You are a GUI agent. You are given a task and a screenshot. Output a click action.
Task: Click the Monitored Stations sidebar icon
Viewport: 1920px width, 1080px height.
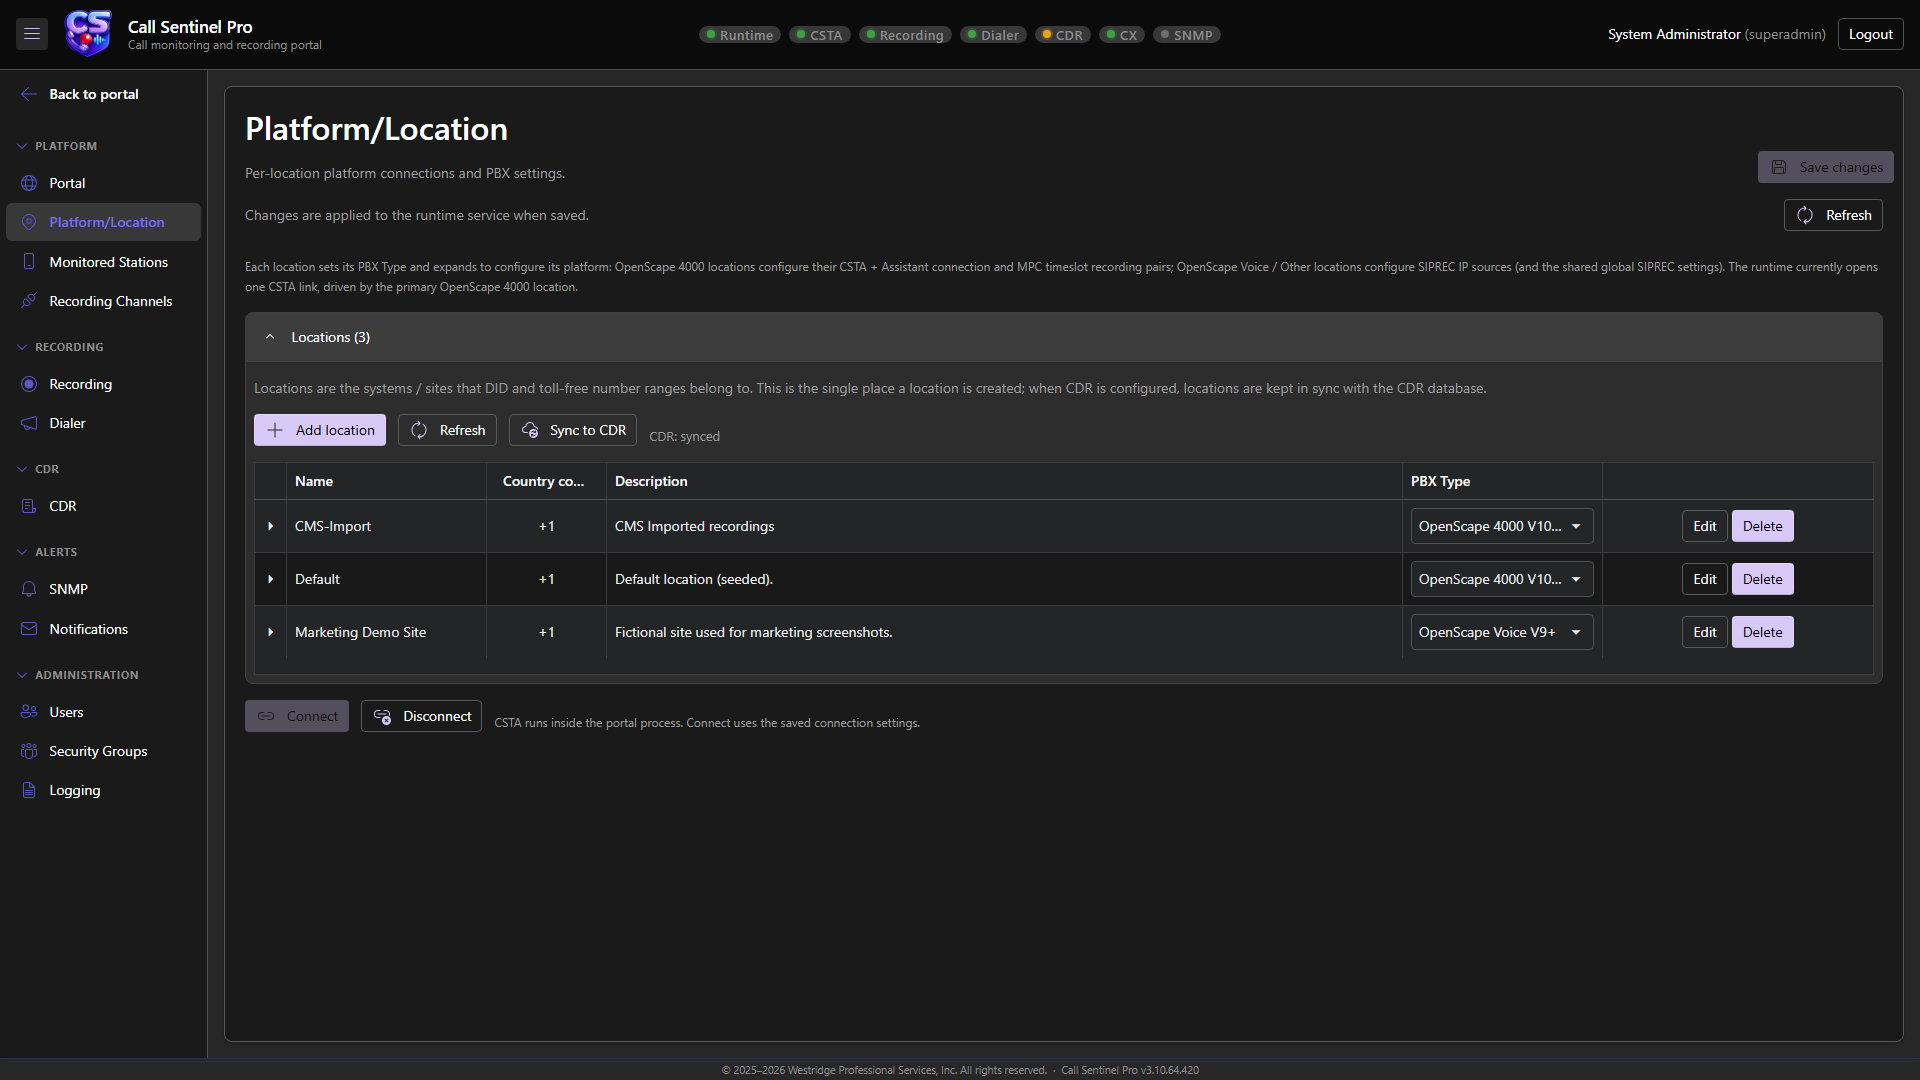point(29,262)
